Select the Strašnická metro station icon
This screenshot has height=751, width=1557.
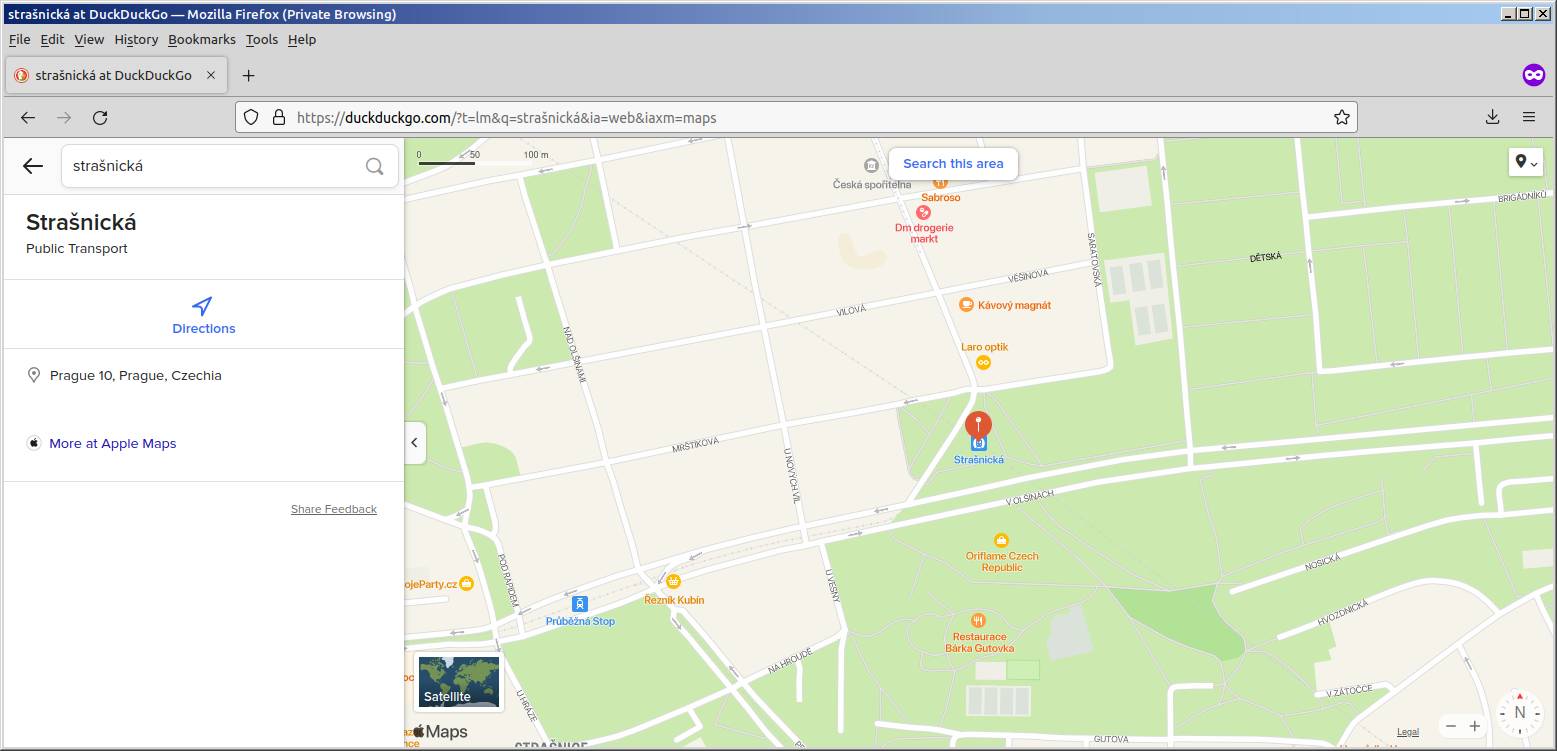(979, 443)
